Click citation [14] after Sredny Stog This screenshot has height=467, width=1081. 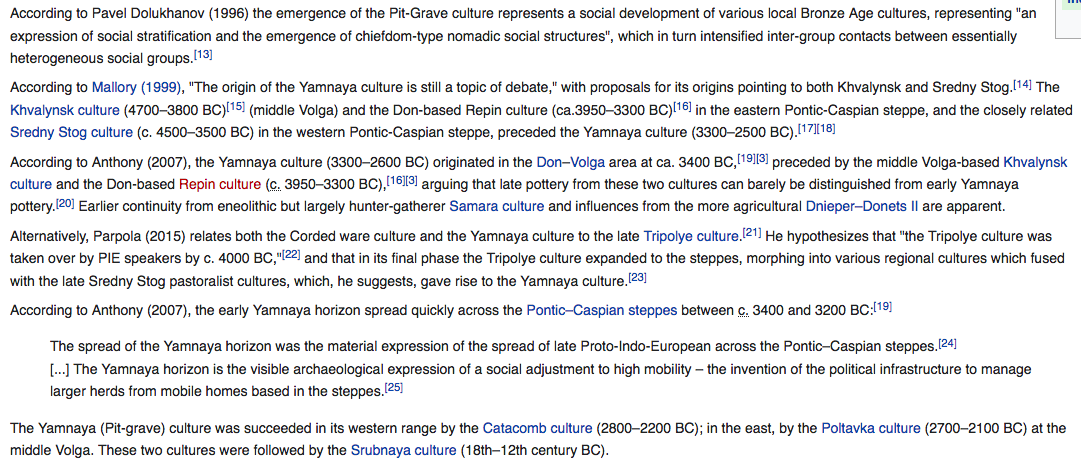[x=1022, y=83]
